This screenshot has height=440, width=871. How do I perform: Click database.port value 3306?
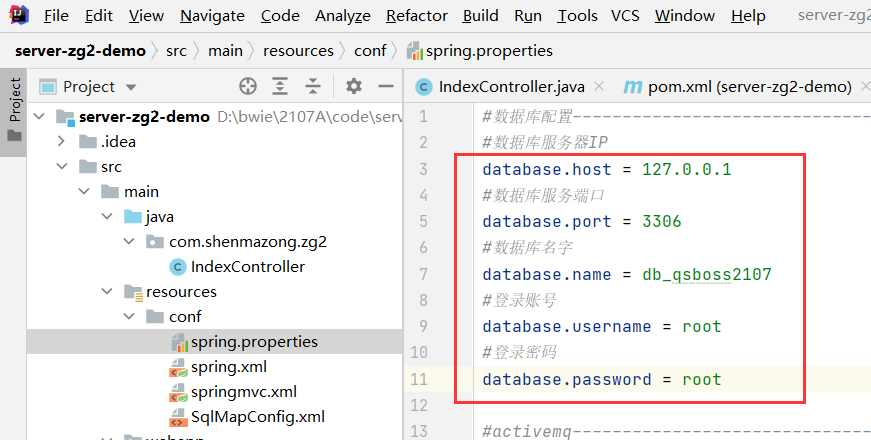662,221
